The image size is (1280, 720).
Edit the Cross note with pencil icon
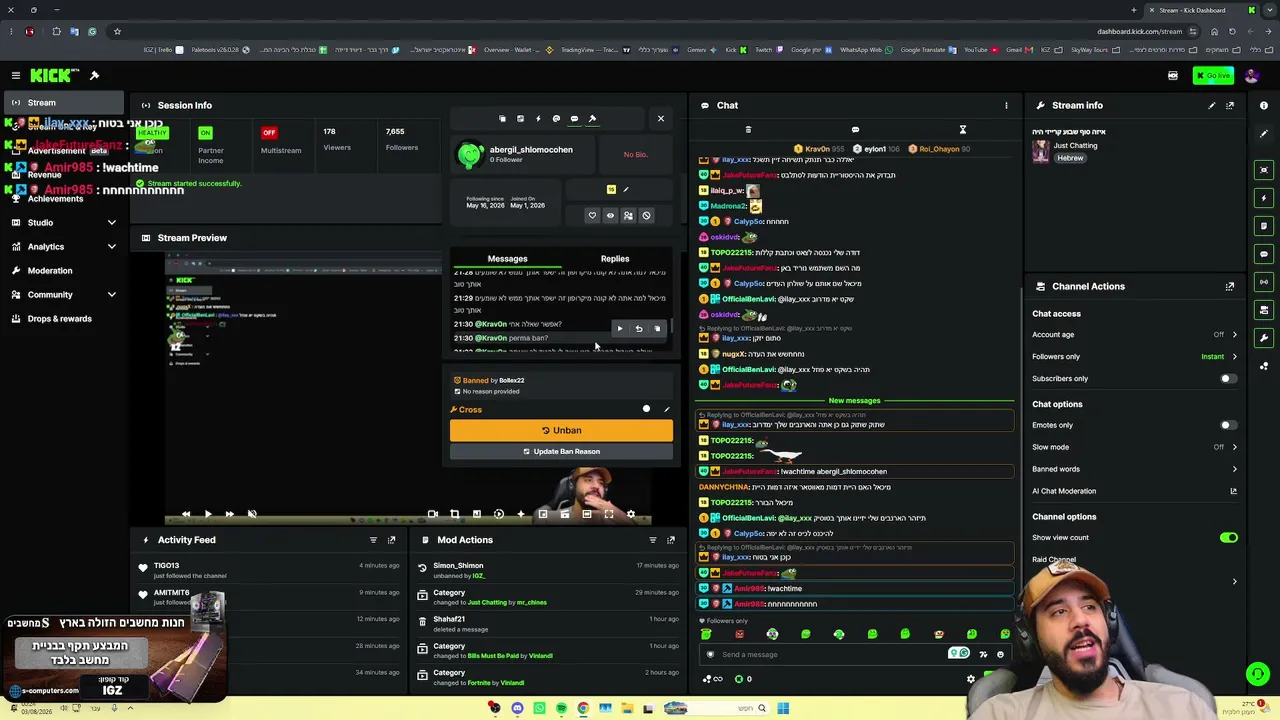pyautogui.click(x=667, y=409)
